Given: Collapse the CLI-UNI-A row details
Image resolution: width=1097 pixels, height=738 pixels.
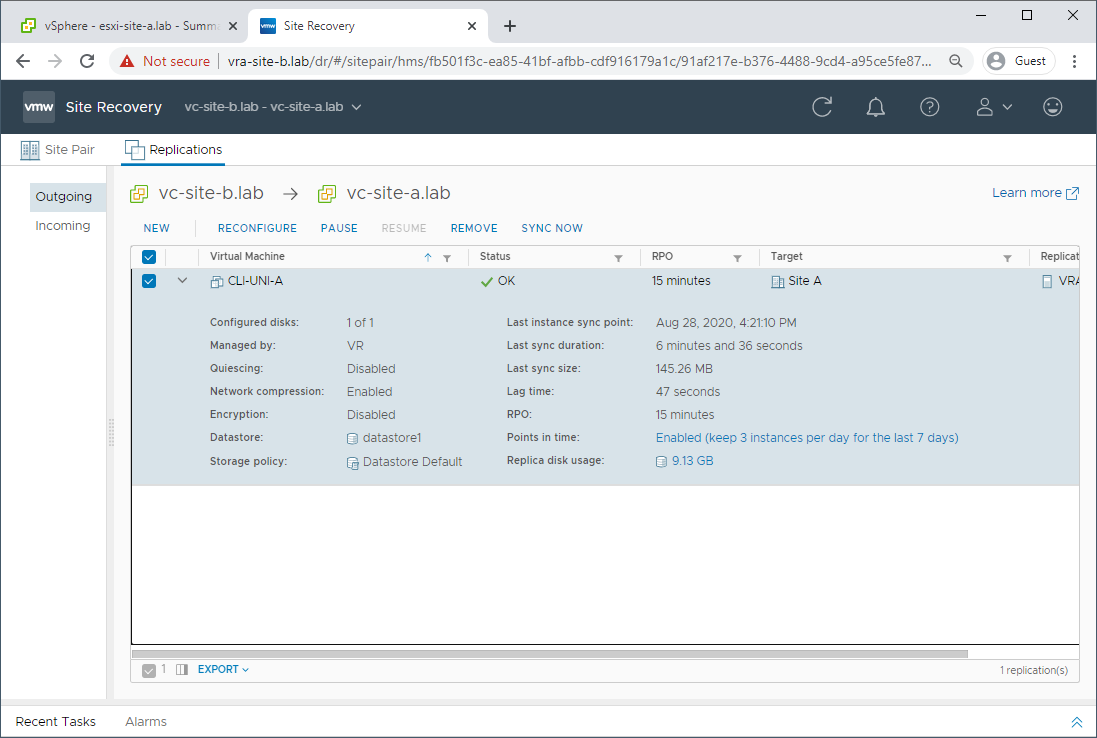Looking at the screenshot, I should (x=183, y=281).
